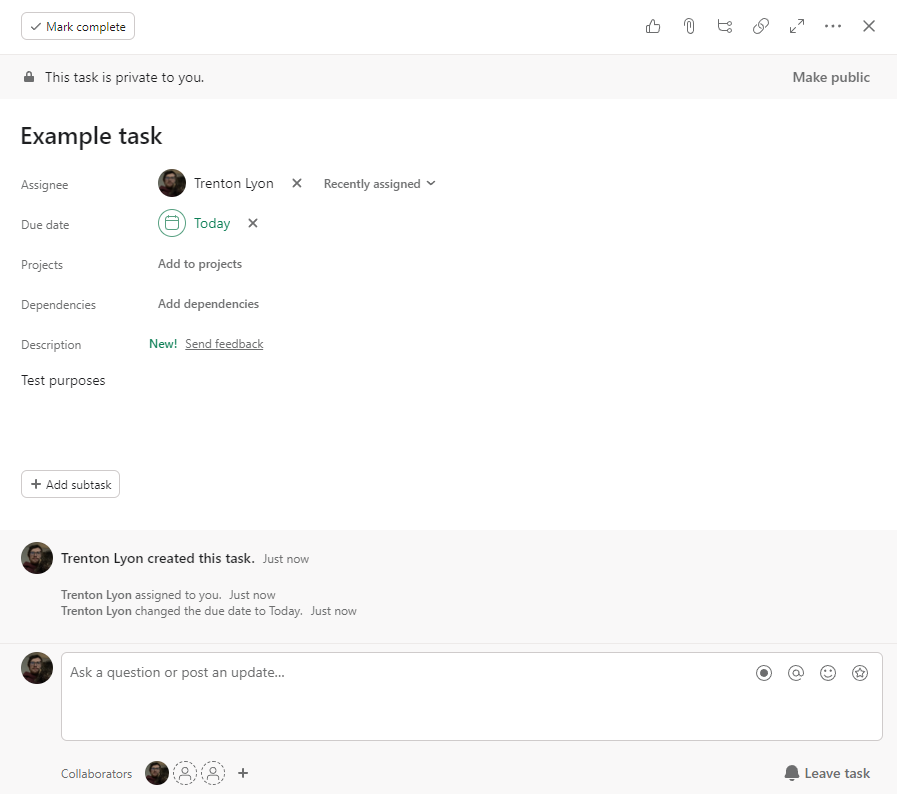897x794 pixels.
Task: Expand task to full screen view
Action: click(797, 26)
